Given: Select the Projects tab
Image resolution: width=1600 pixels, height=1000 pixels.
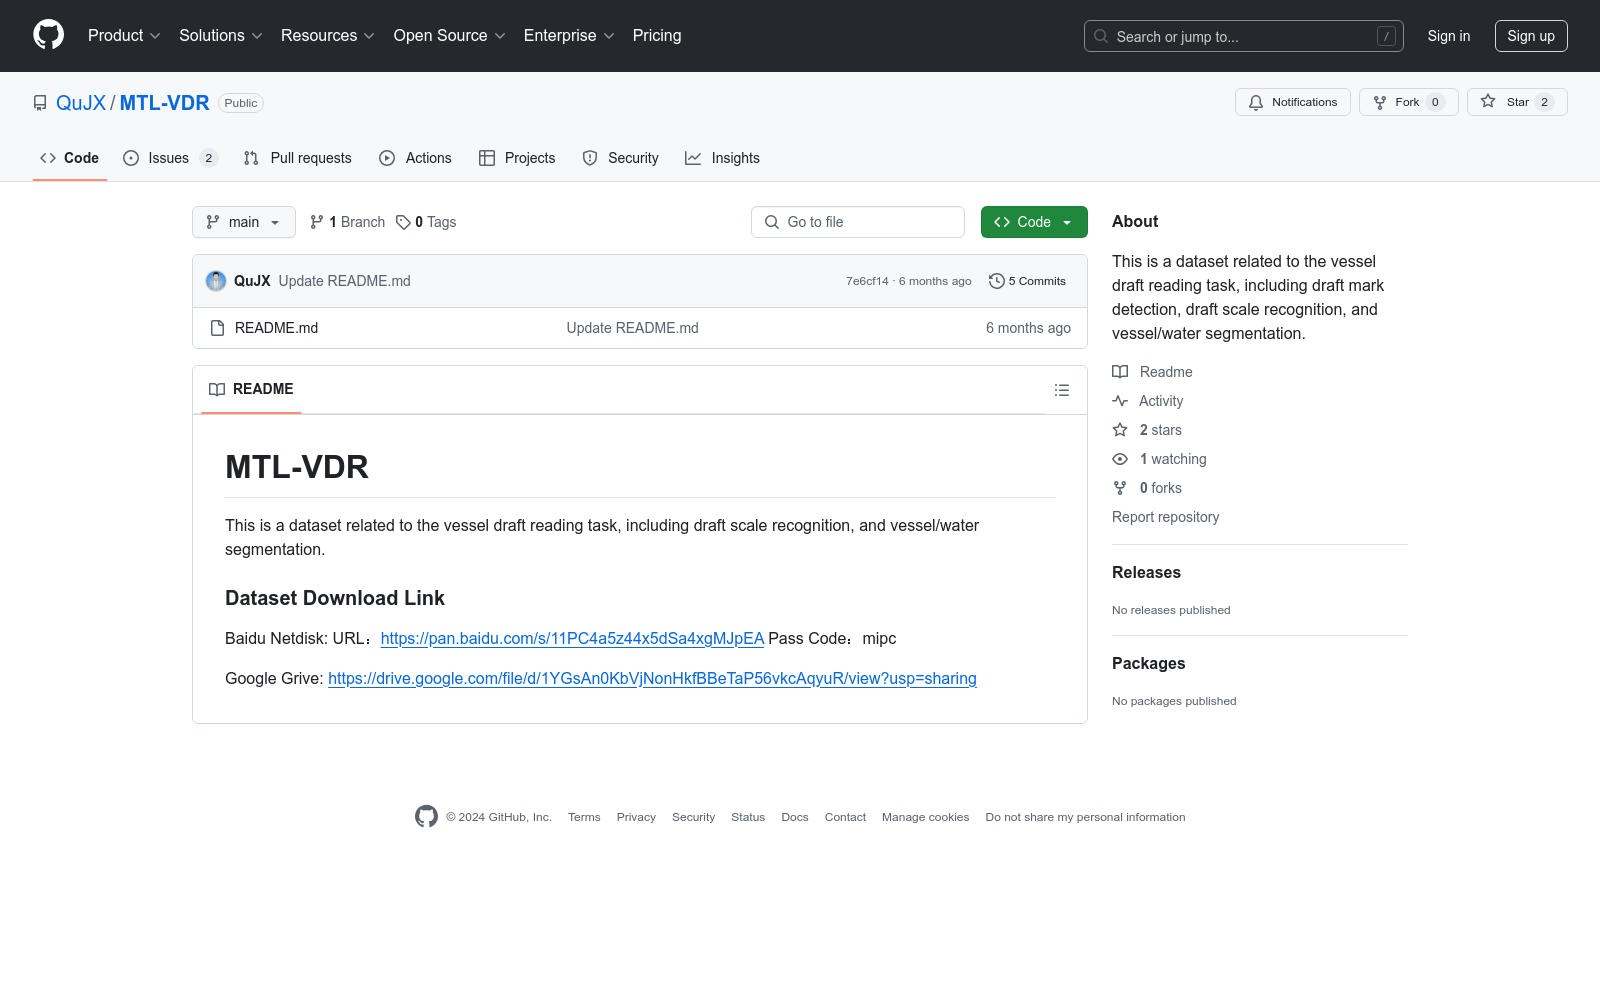Looking at the screenshot, I should [x=517, y=158].
